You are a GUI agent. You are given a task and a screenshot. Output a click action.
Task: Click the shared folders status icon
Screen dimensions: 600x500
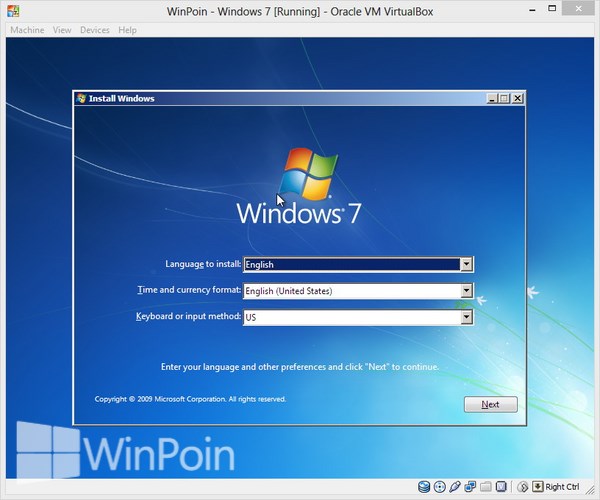(x=486, y=487)
